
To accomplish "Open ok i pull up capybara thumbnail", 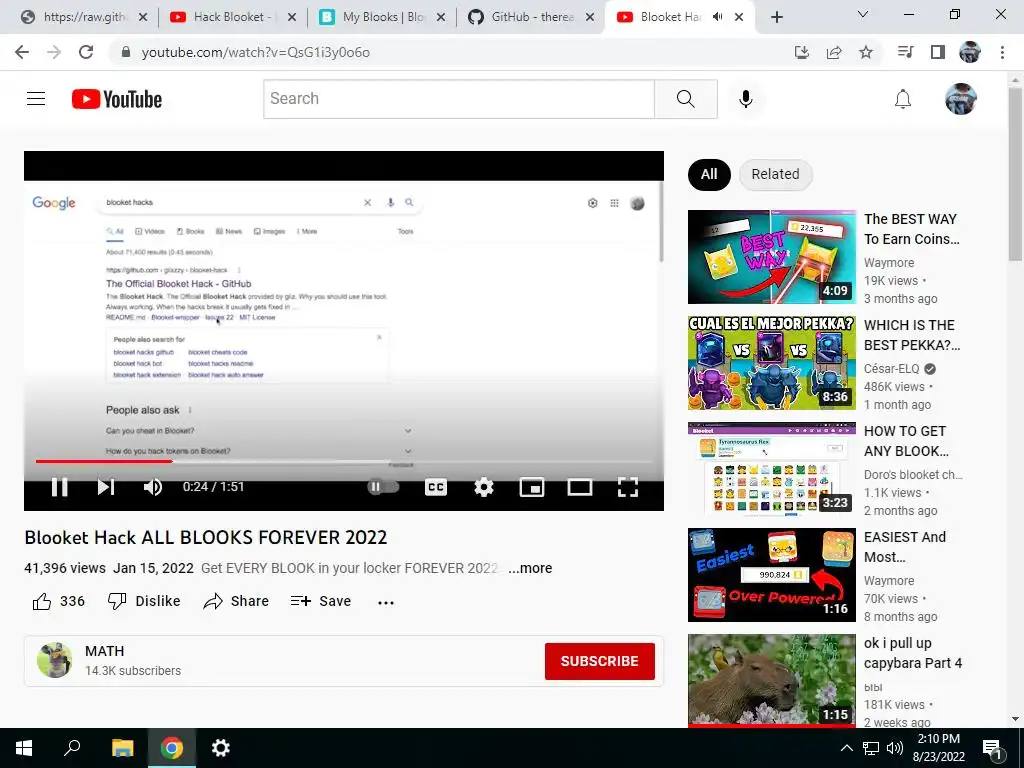I will click(x=771, y=680).
